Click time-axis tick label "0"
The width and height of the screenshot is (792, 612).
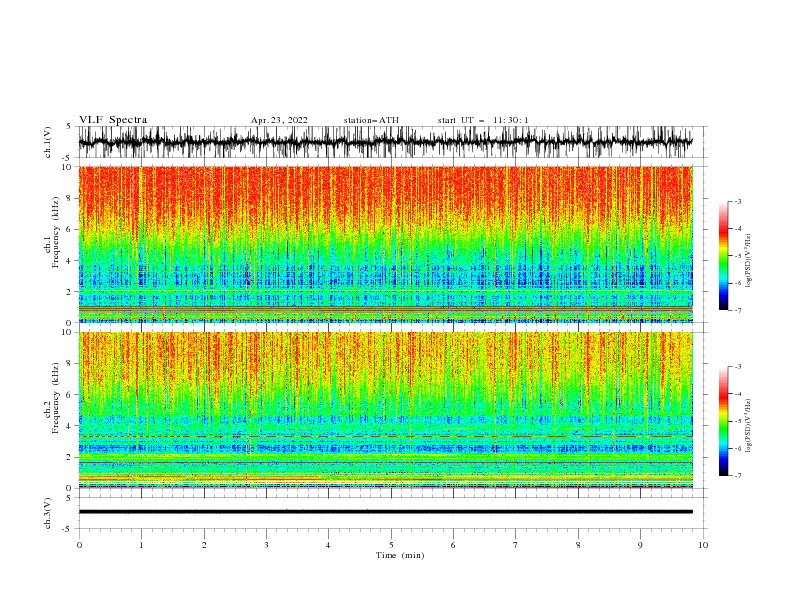coord(79,545)
